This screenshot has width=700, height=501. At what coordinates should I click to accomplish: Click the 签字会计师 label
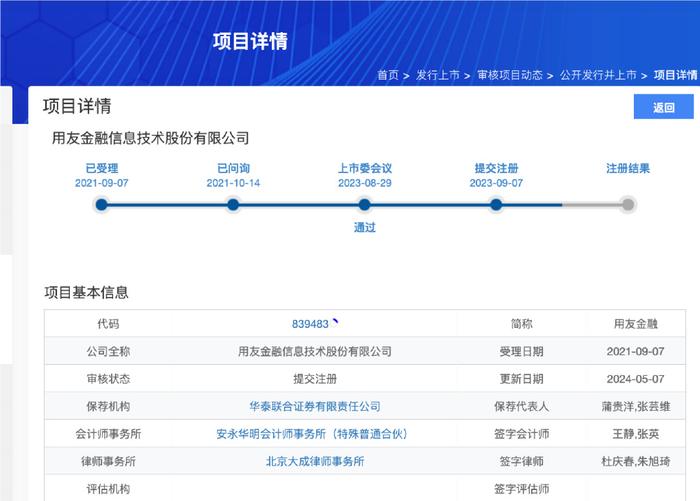click(521, 434)
